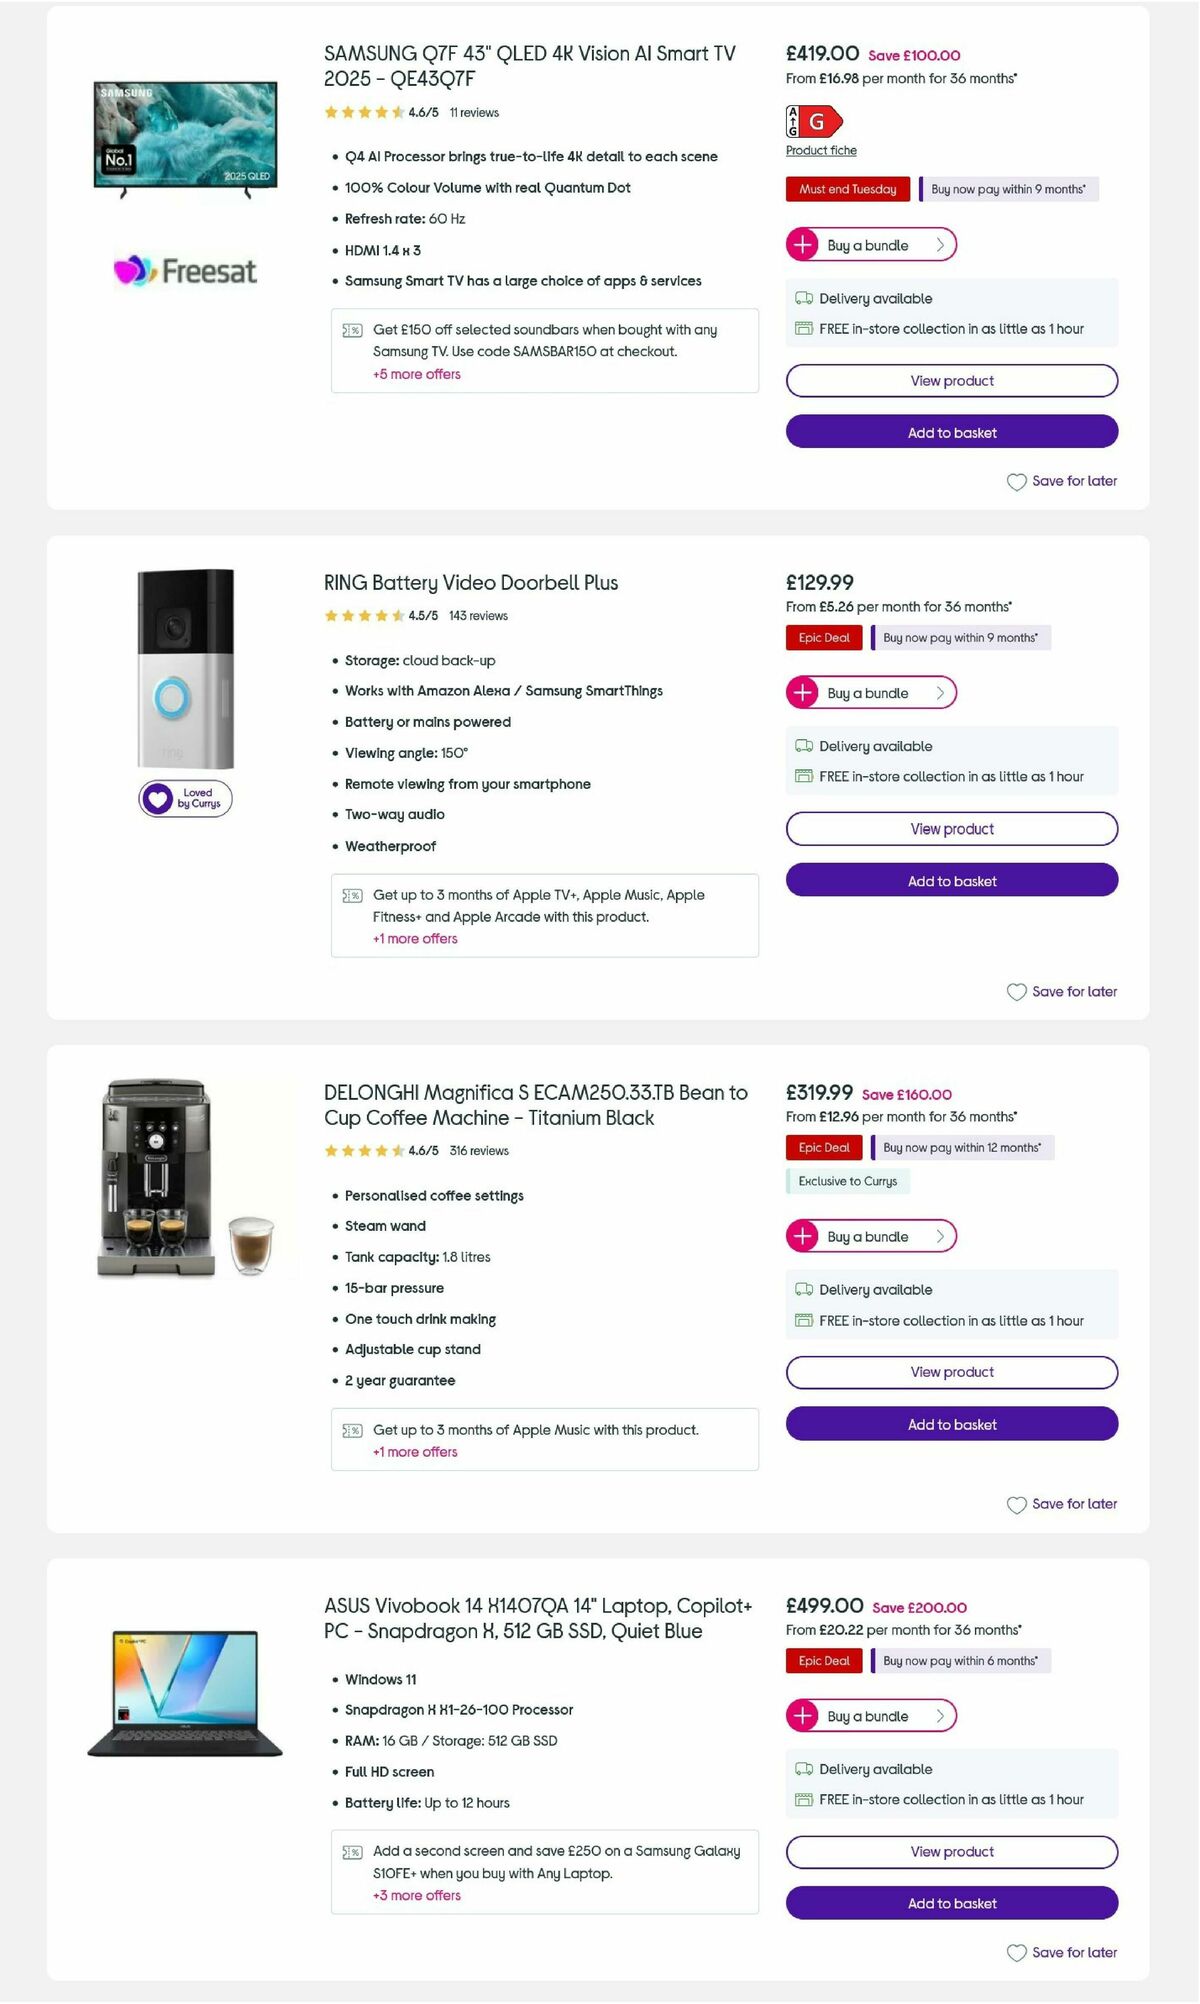
Task: Open the Product fiche link
Action: pyautogui.click(x=820, y=150)
